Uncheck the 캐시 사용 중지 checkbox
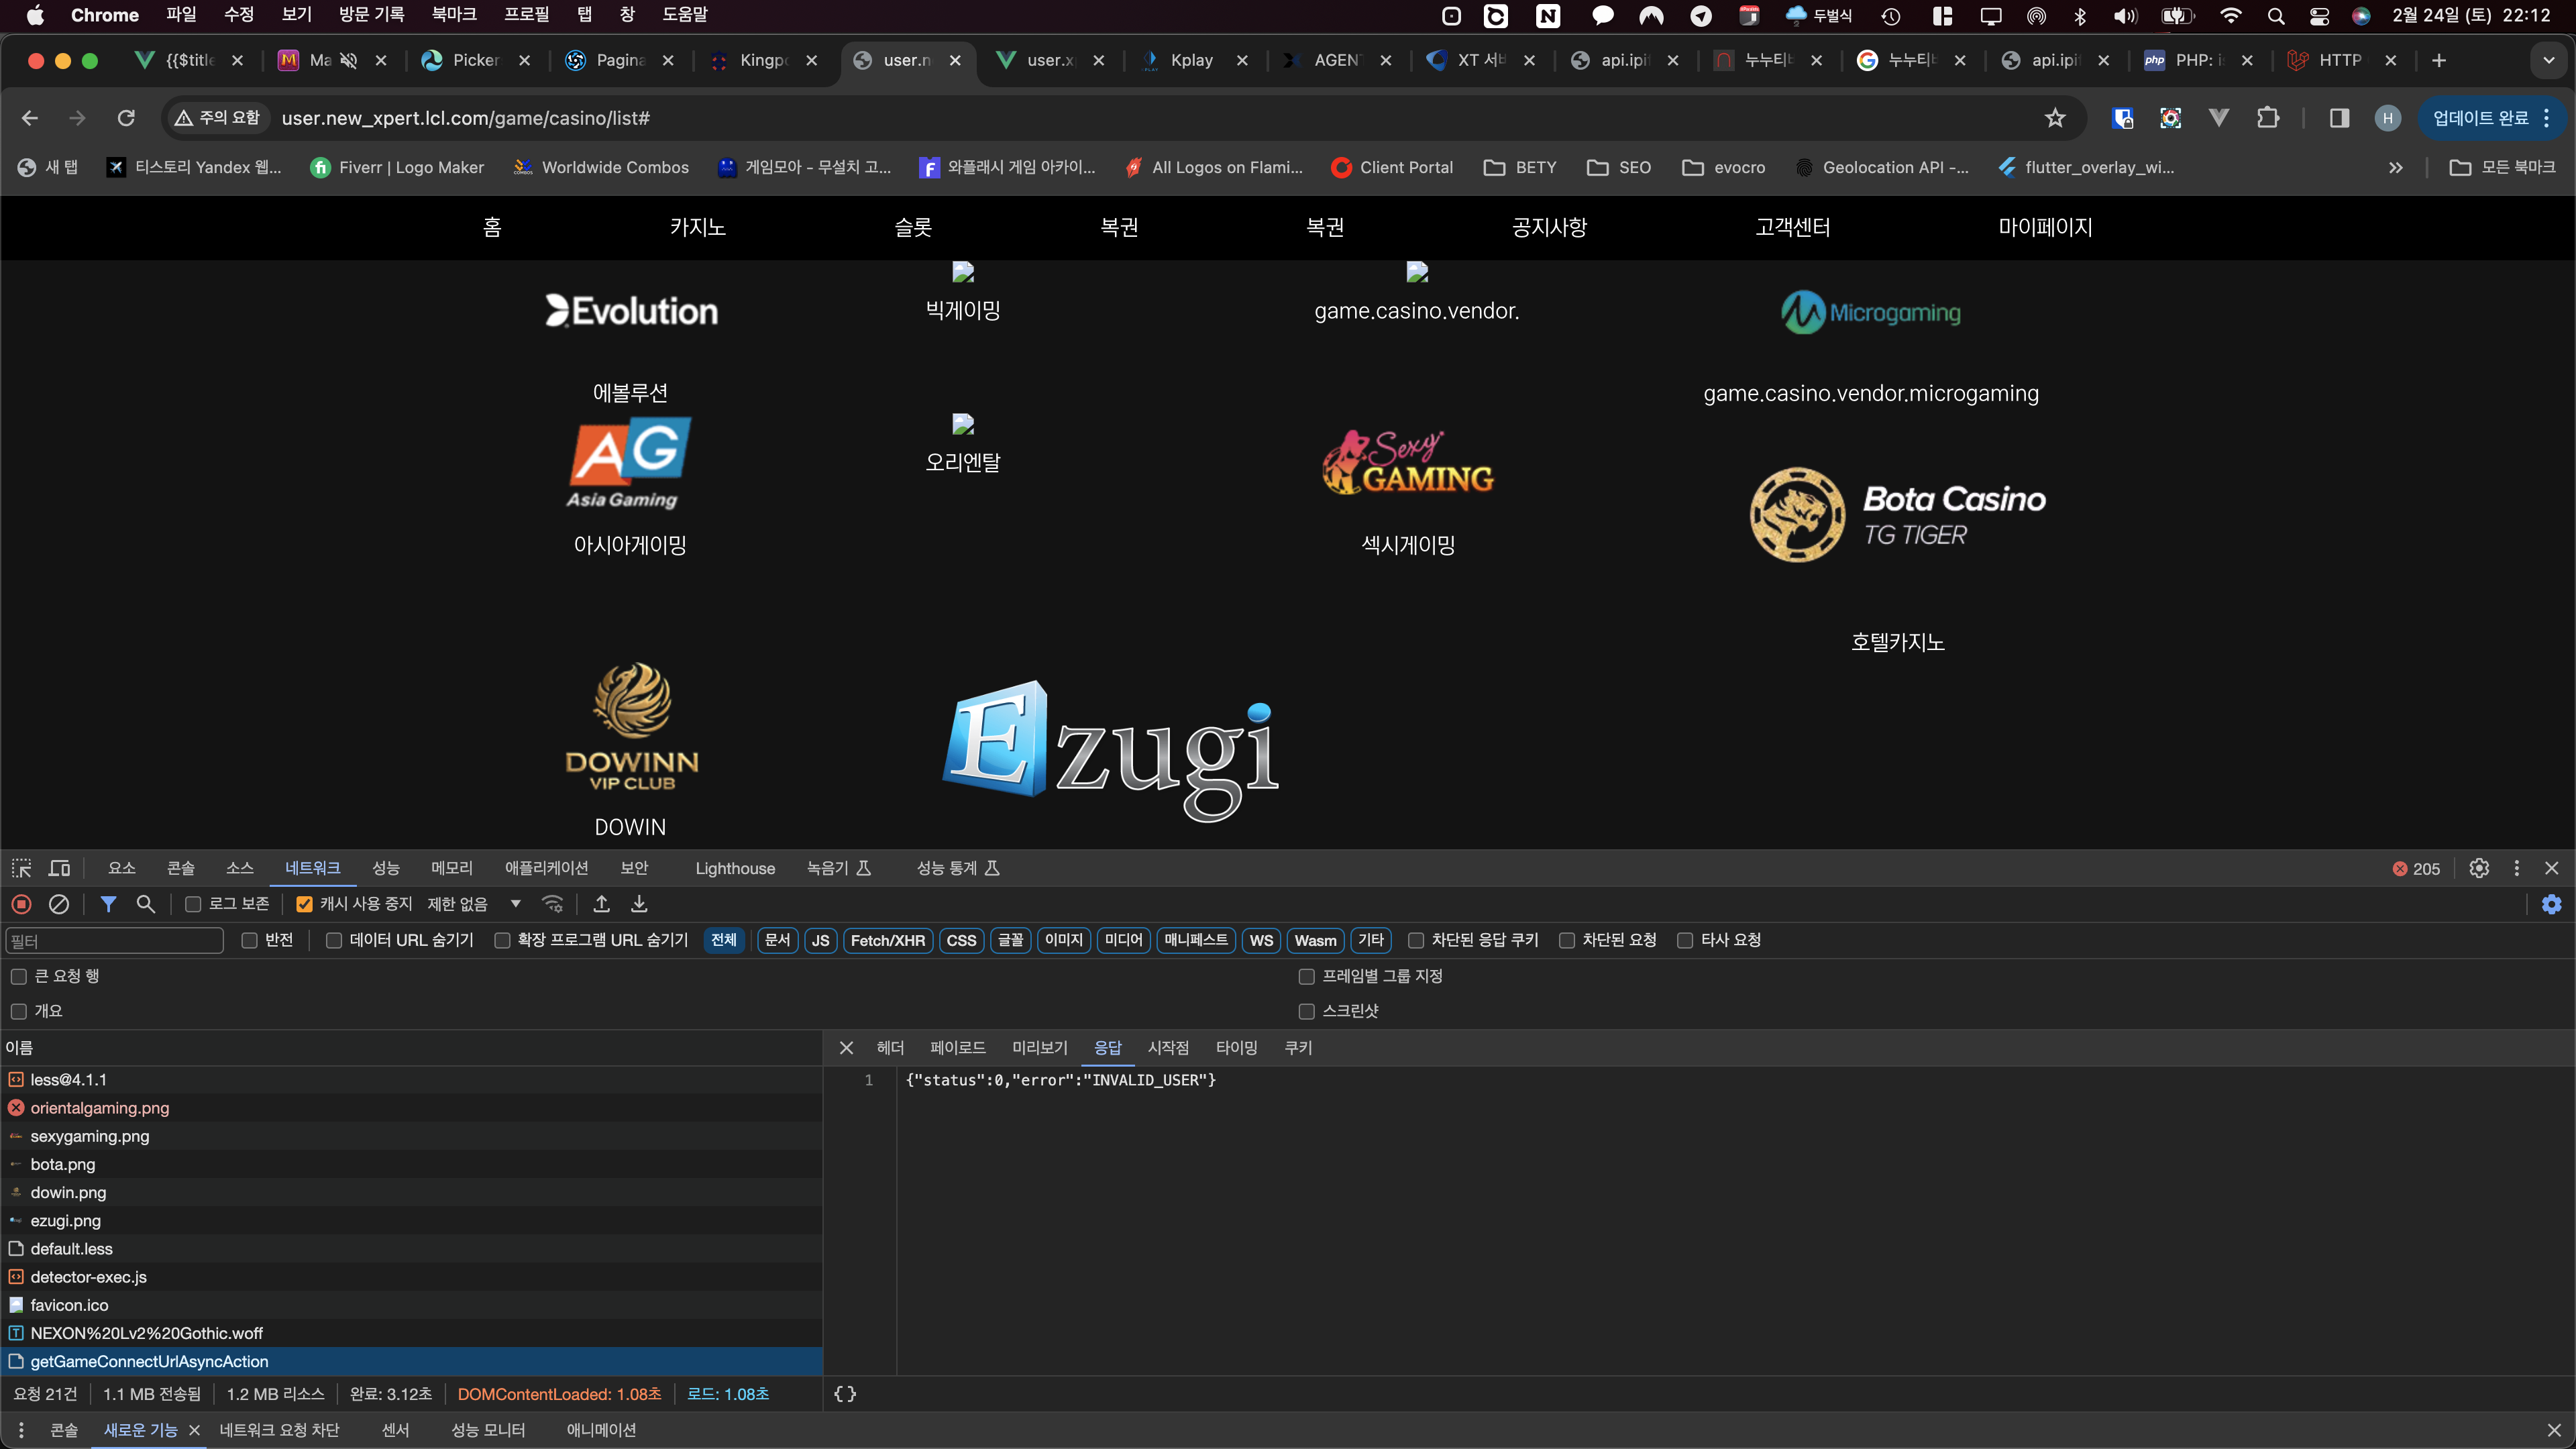This screenshot has width=2576, height=1449. click(305, 904)
